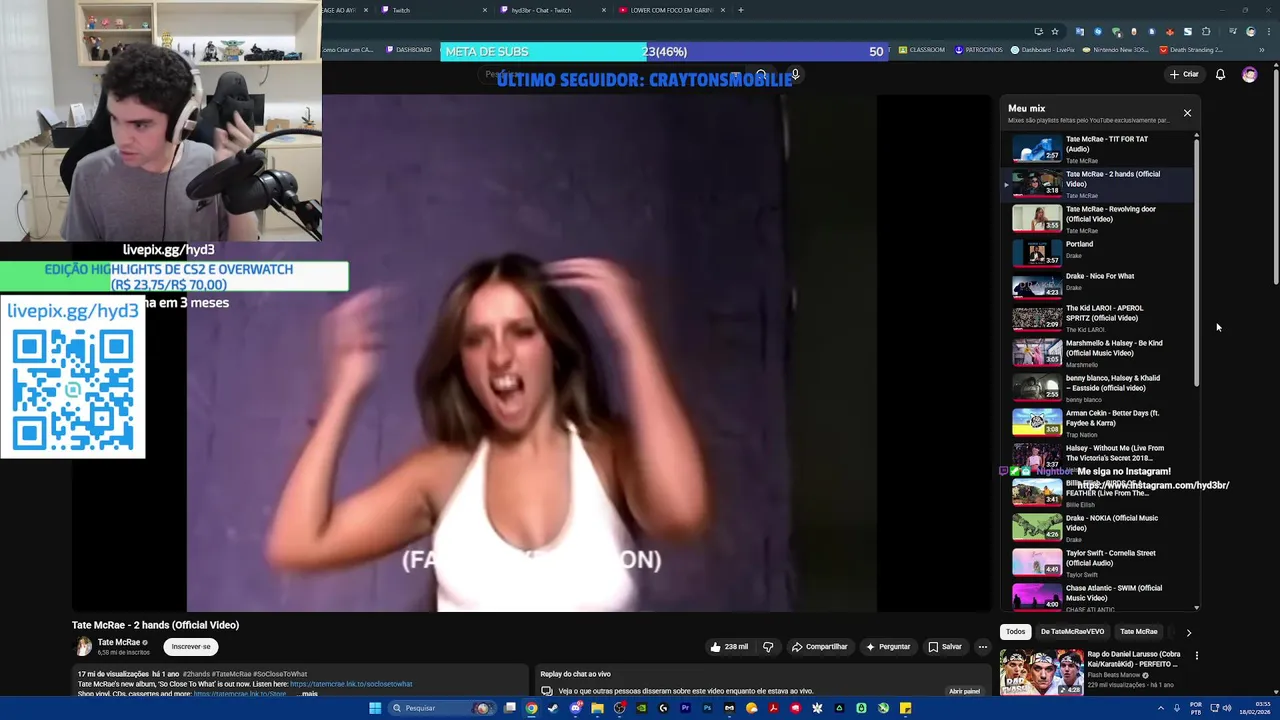Open the YouTube account avatar menu
The height and width of the screenshot is (720, 1280).
[1249, 74]
